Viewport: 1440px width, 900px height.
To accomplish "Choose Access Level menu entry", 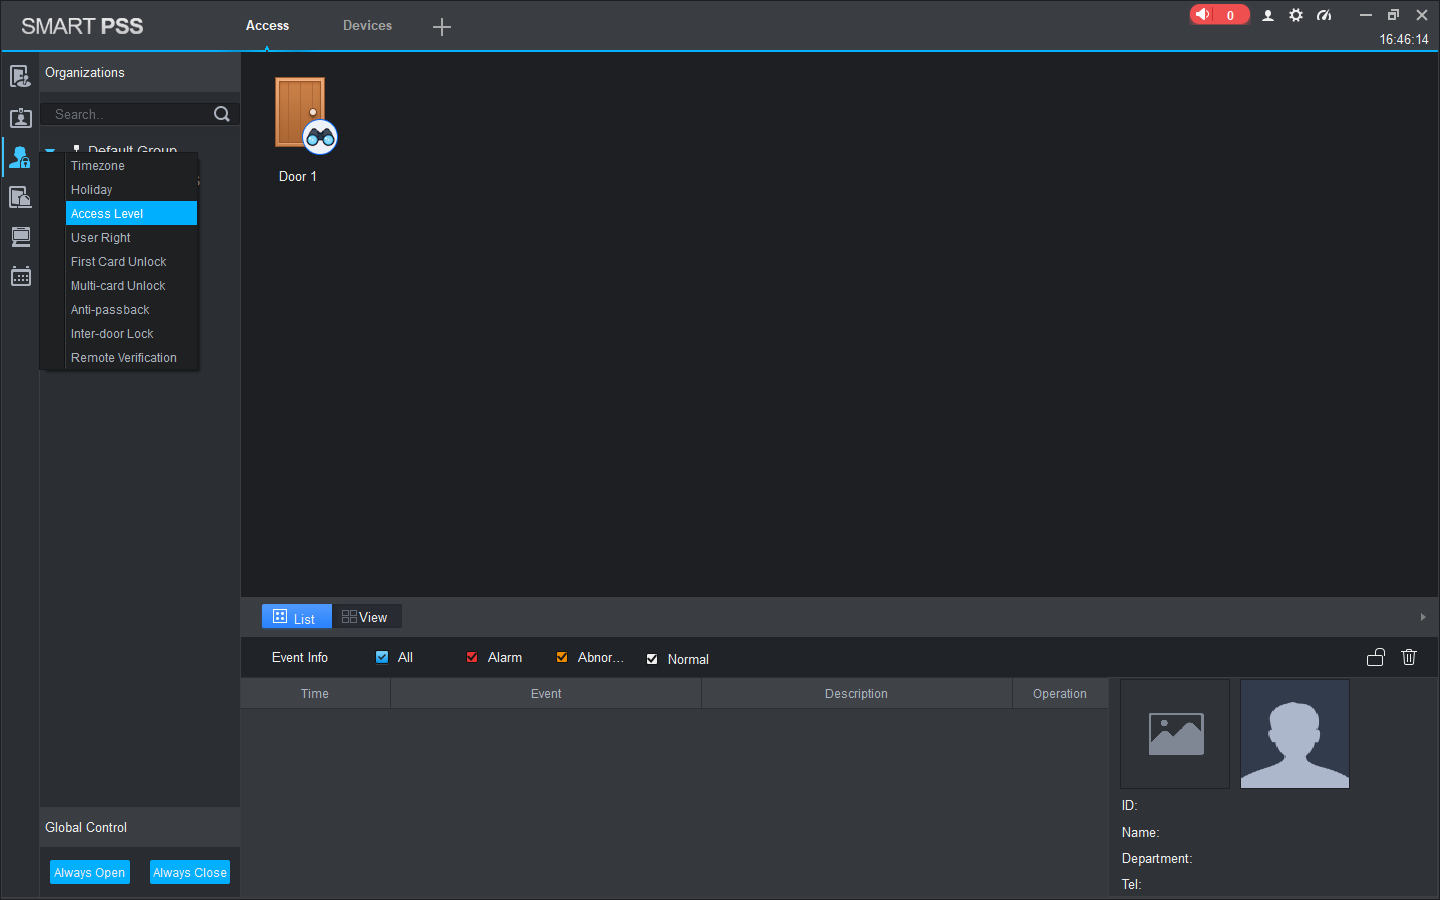I will point(131,214).
